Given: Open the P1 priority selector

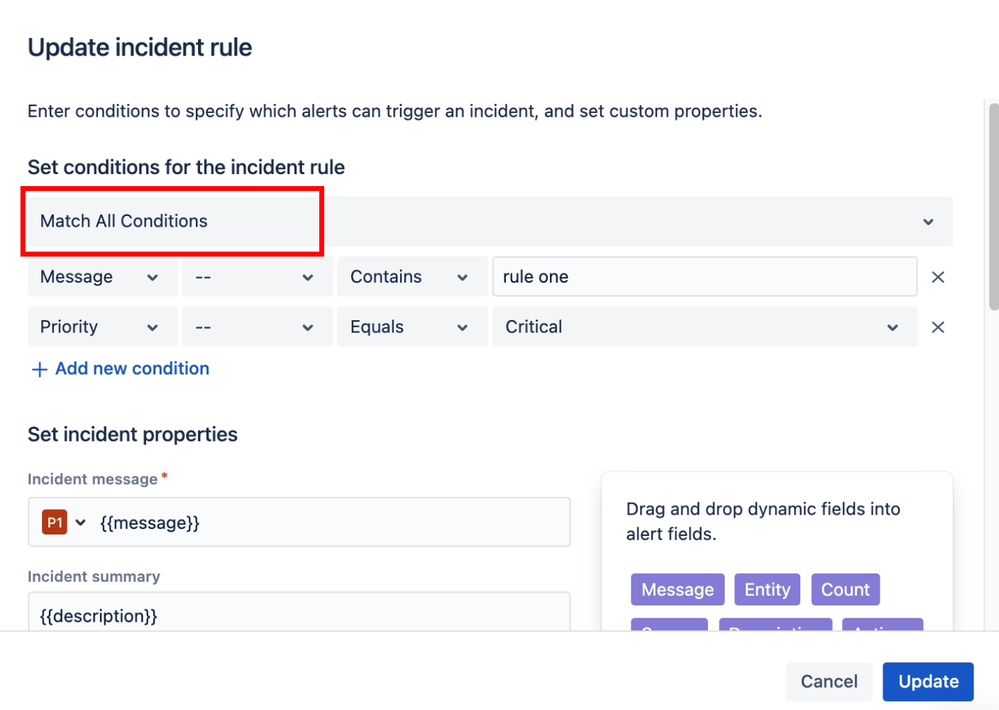Looking at the screenshot, I should (x=64, y=522).
